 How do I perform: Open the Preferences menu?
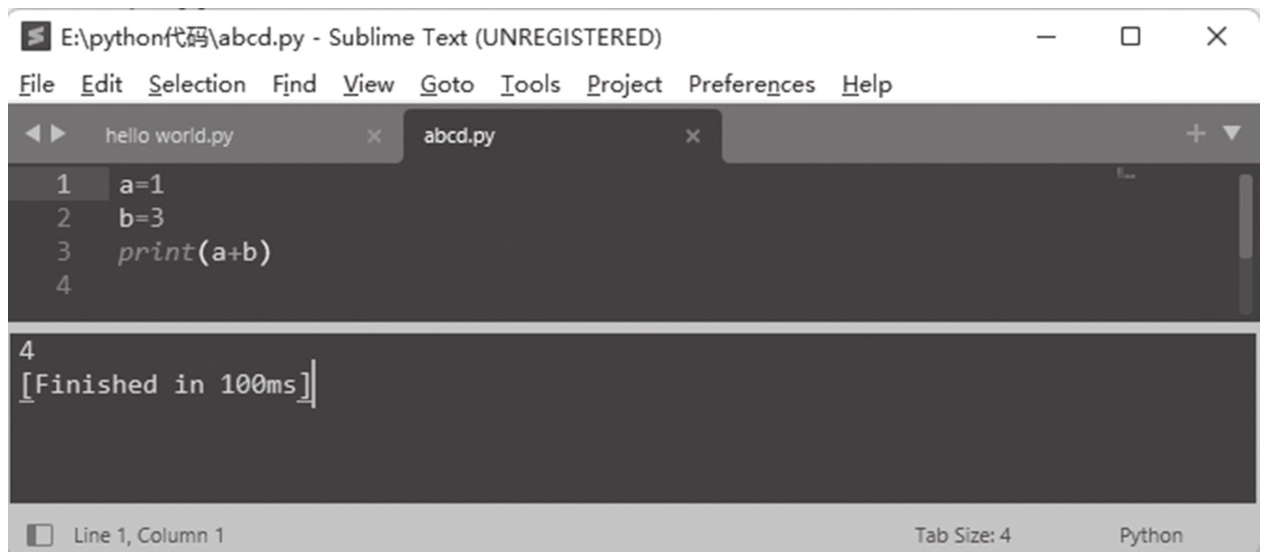click(x=751, y=85)
